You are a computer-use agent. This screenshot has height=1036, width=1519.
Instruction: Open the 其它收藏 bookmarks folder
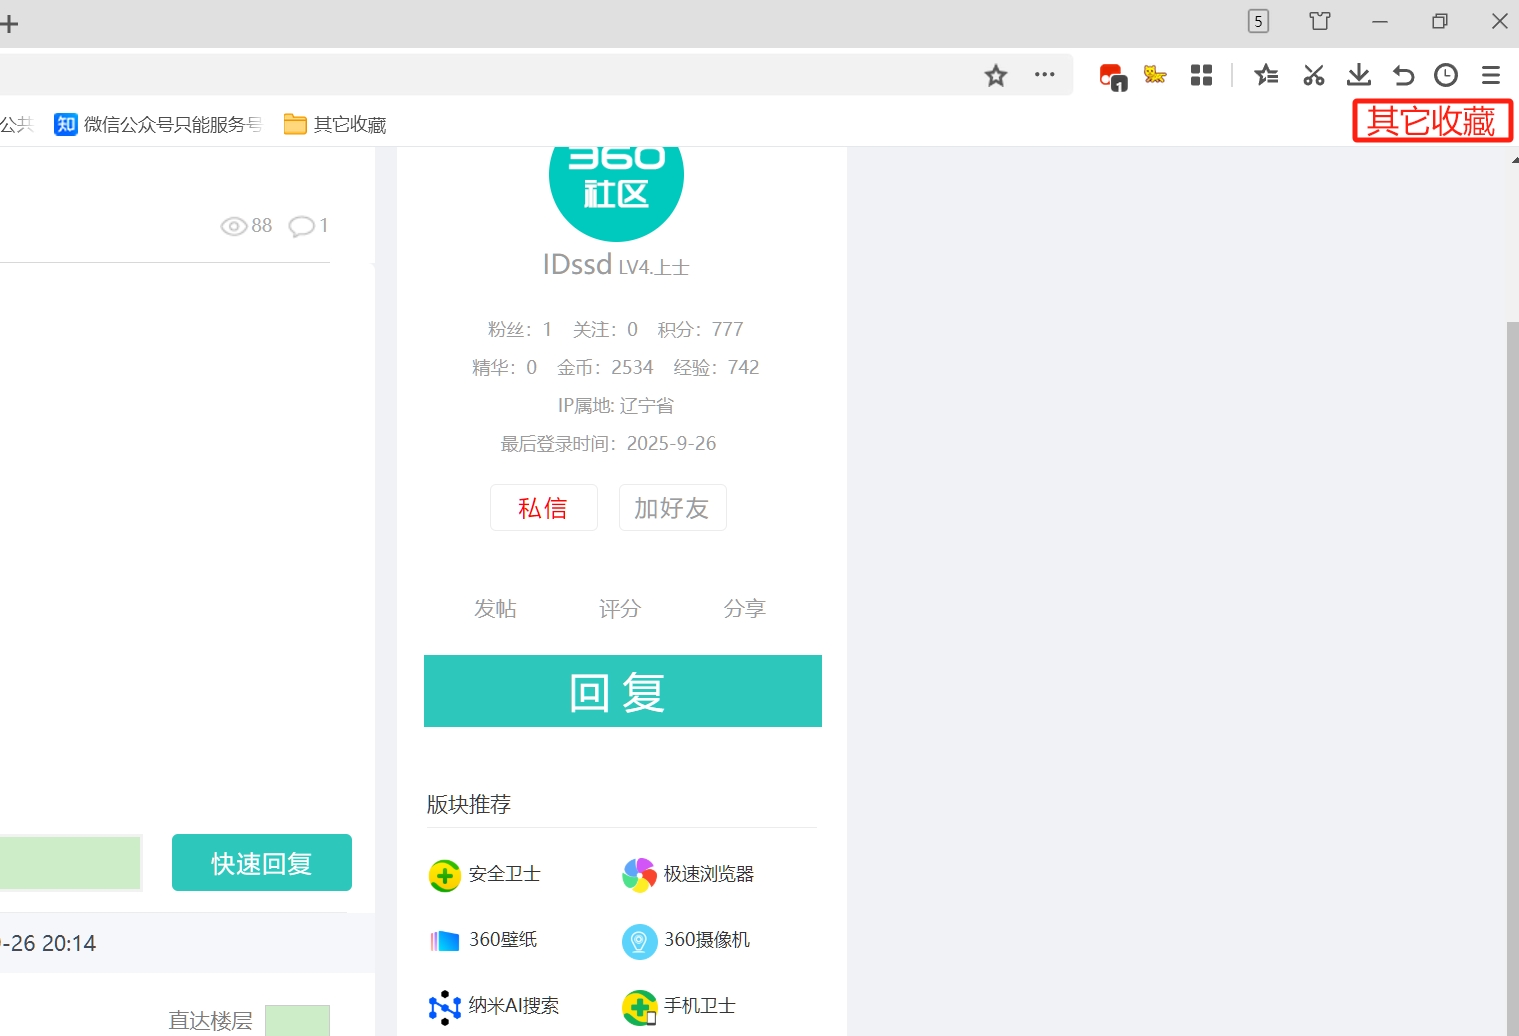click(x=335, y=124)
